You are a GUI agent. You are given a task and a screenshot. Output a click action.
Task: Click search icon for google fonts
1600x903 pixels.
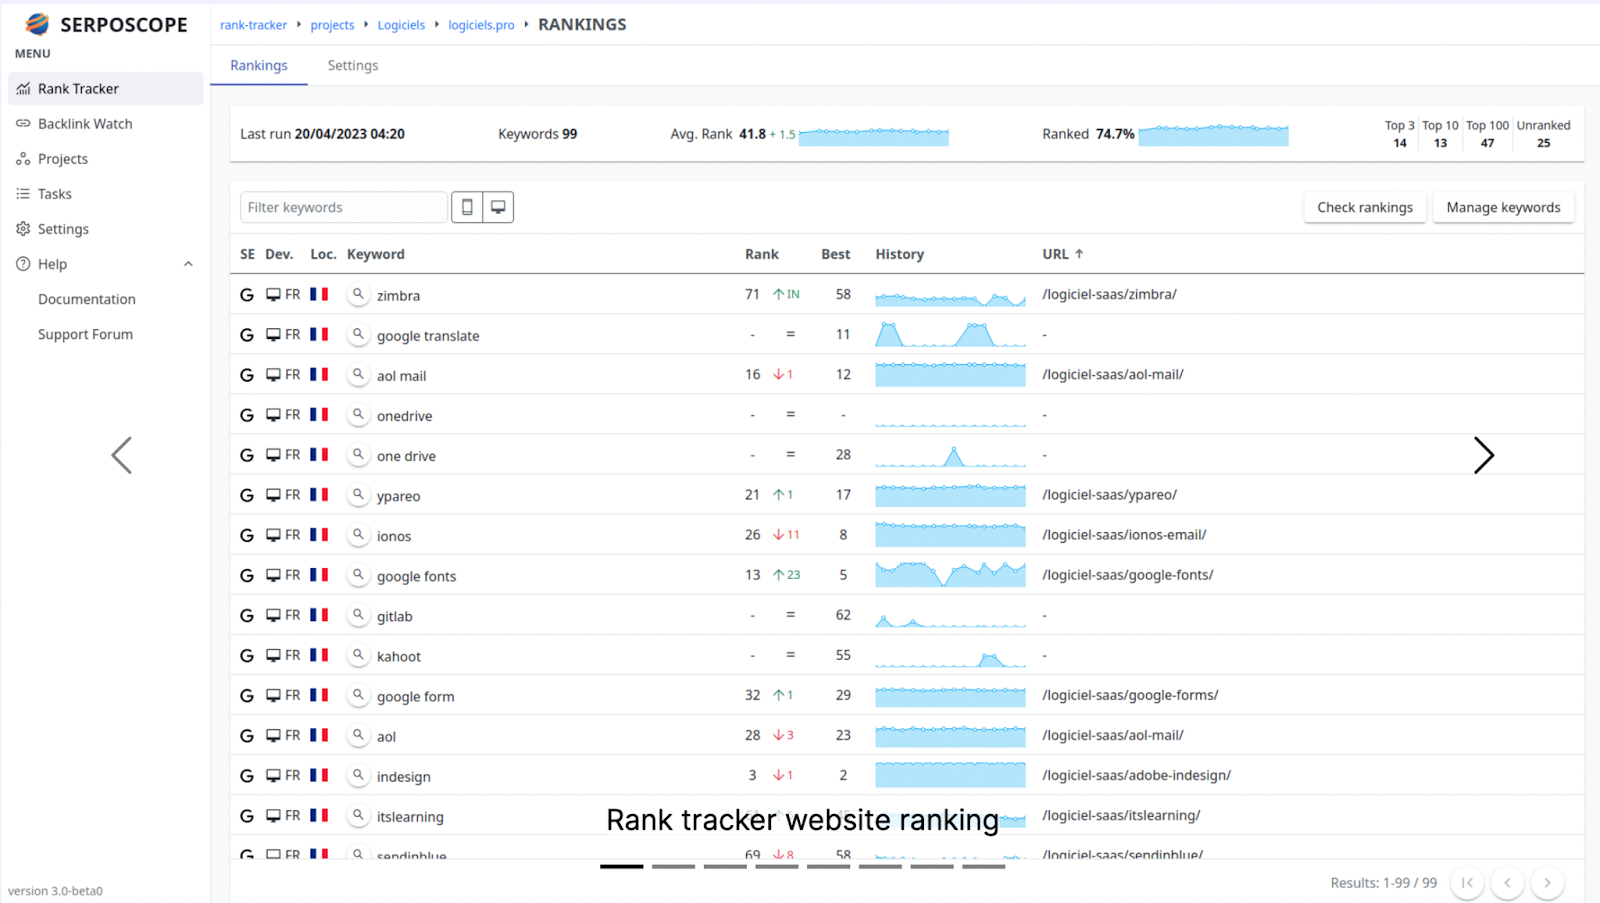(358, 574)
